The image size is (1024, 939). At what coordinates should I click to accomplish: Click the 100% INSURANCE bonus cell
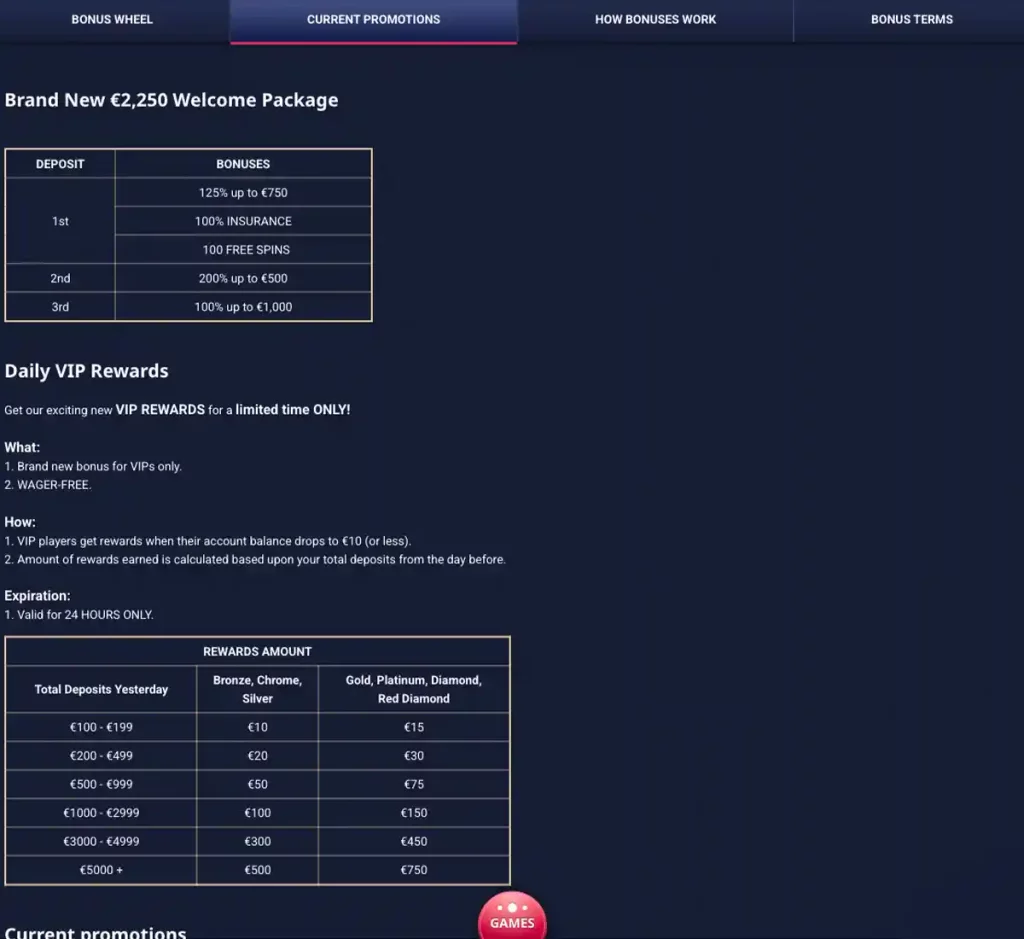coord(243,221)
